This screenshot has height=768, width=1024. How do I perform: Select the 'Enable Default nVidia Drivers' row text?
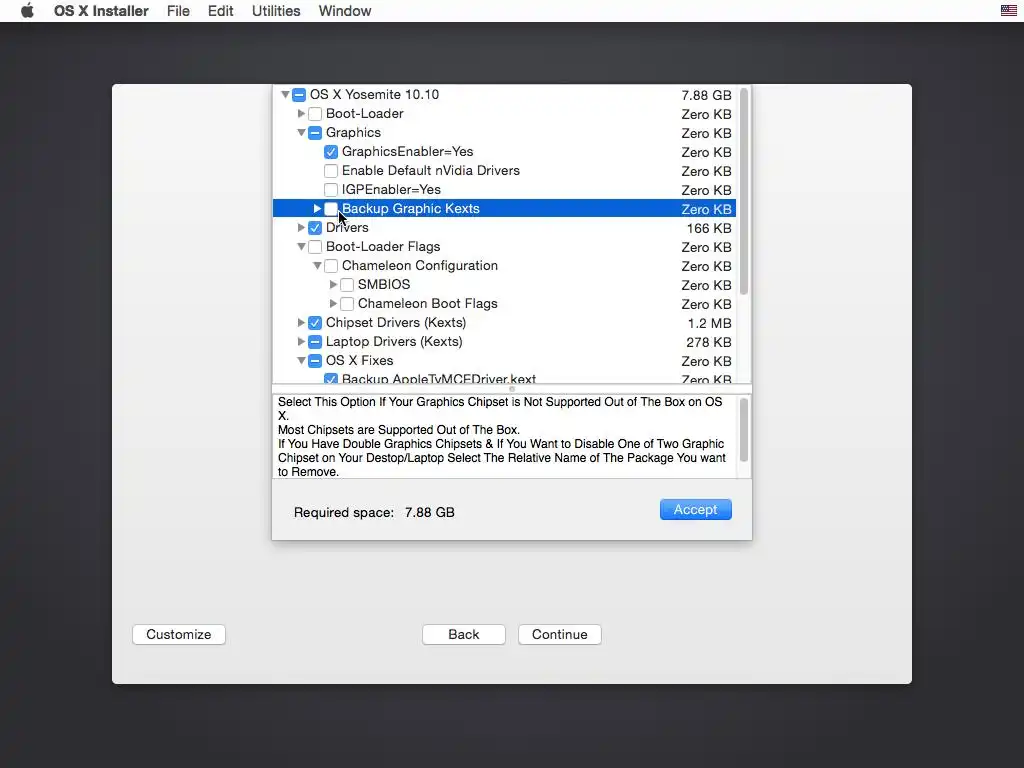click(431, 170)
